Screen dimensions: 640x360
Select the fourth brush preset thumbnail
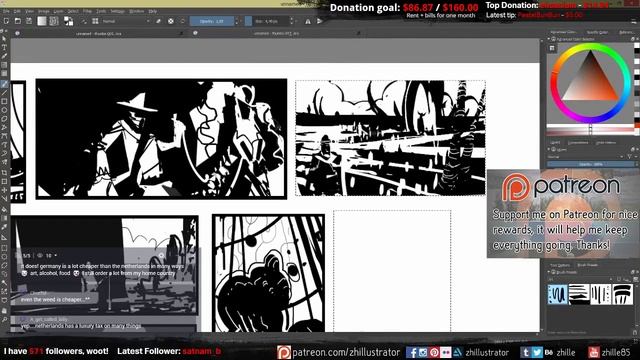pyautogui.click(x=622, y=294)
